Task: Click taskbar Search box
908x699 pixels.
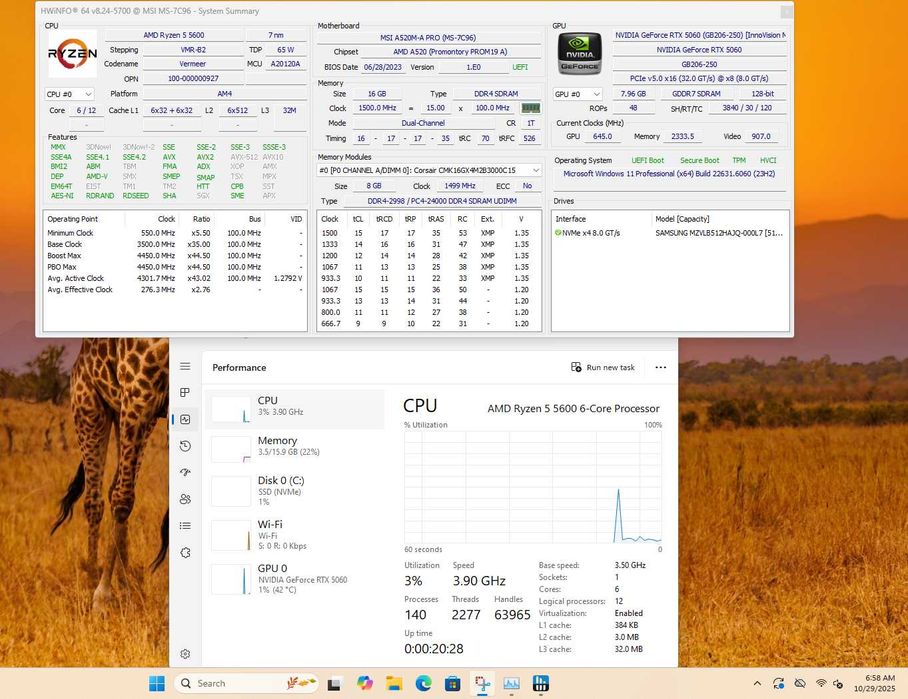Action: pyautogui.click(x=246, y=683)
